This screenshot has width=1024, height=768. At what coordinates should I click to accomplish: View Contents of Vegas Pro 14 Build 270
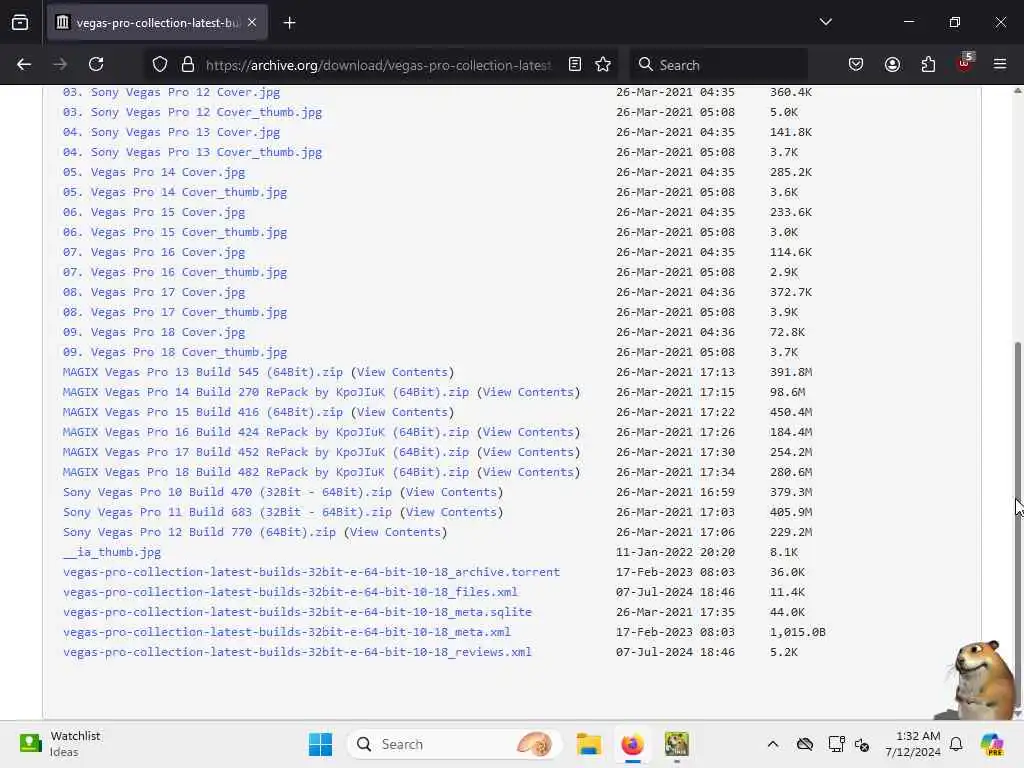click(528, 392)
